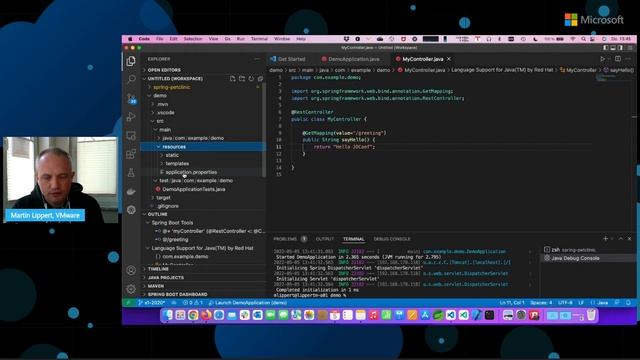Expand the spring-petclinic folder

coord(171,87)
